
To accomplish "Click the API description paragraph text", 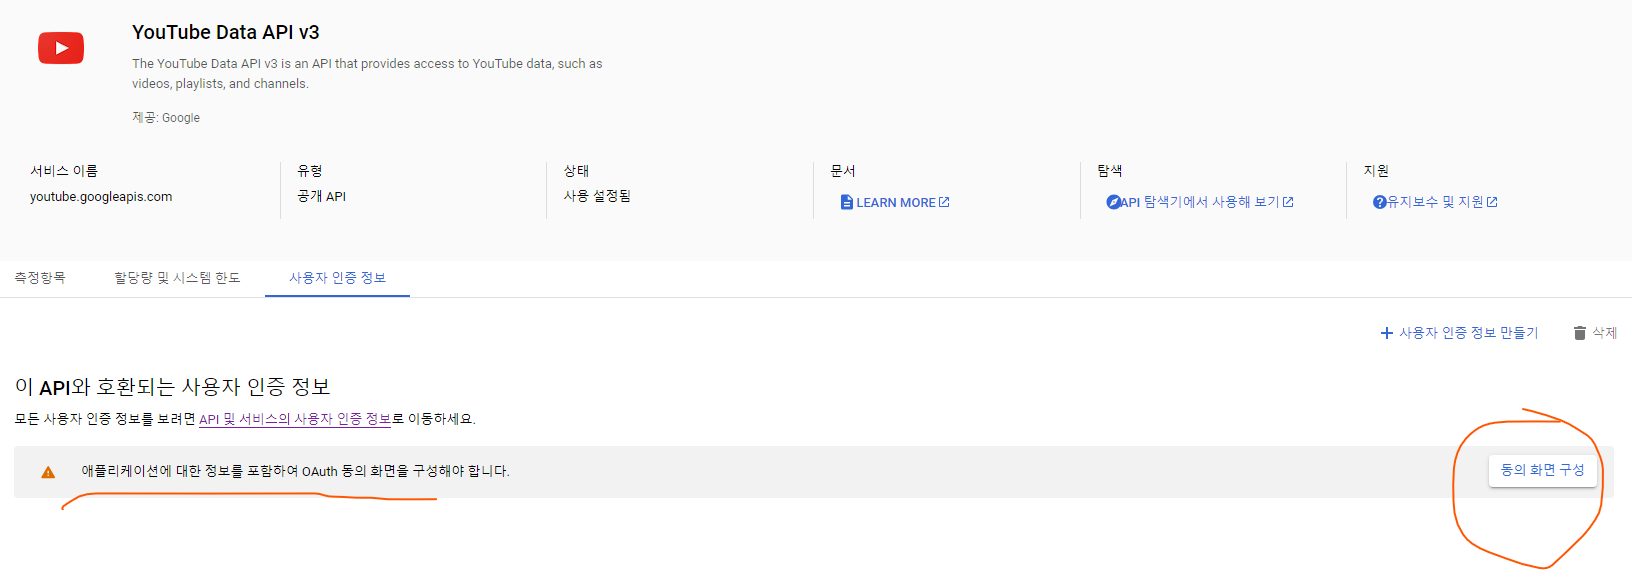I will 367,73.
